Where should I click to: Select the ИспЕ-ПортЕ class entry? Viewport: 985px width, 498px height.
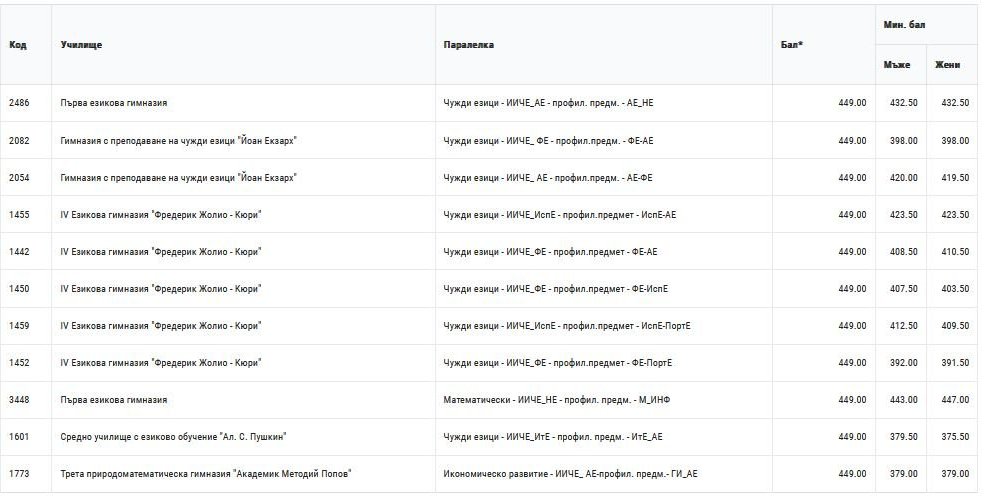(567, 326)
